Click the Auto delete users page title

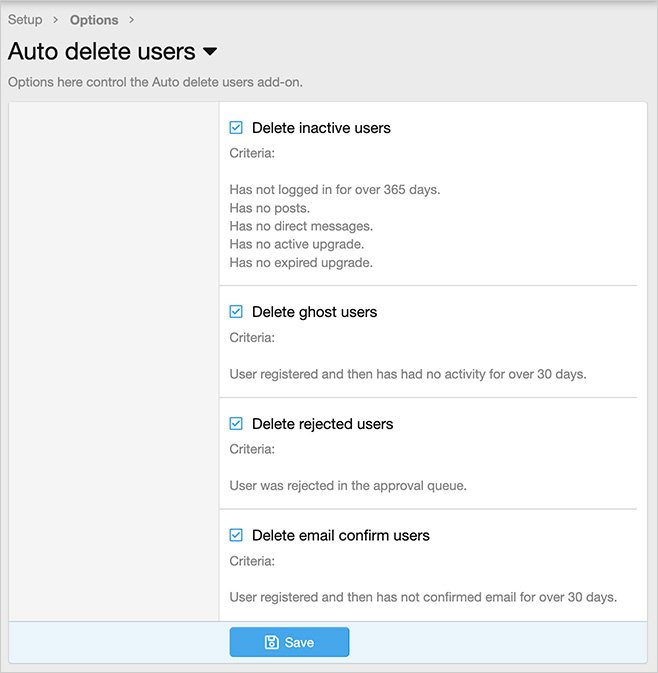(101, 52)
